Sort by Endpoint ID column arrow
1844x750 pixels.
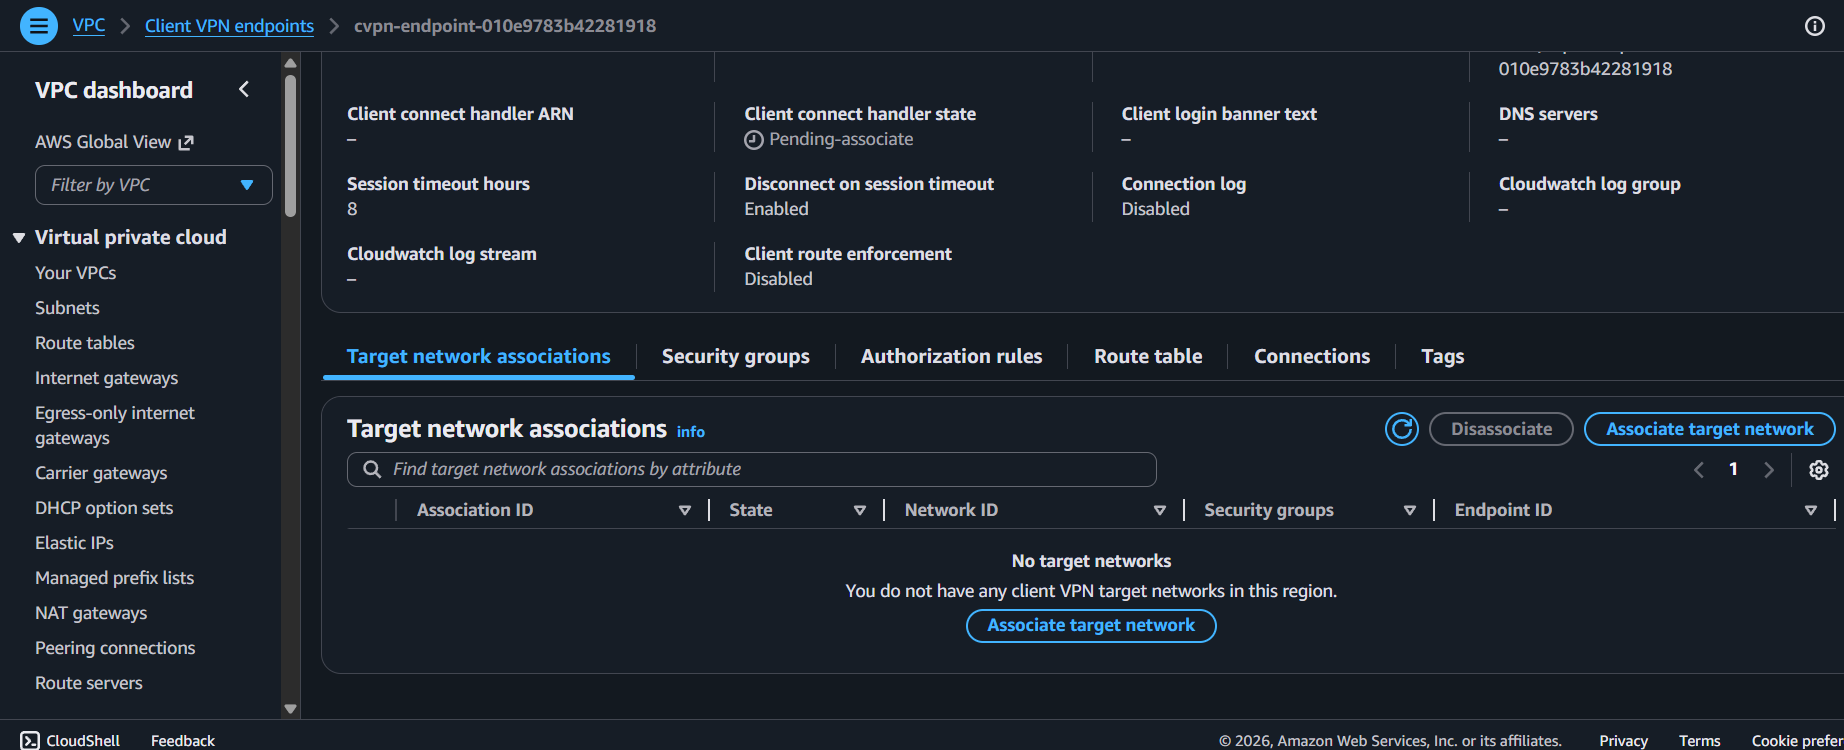click(1811, 510)
